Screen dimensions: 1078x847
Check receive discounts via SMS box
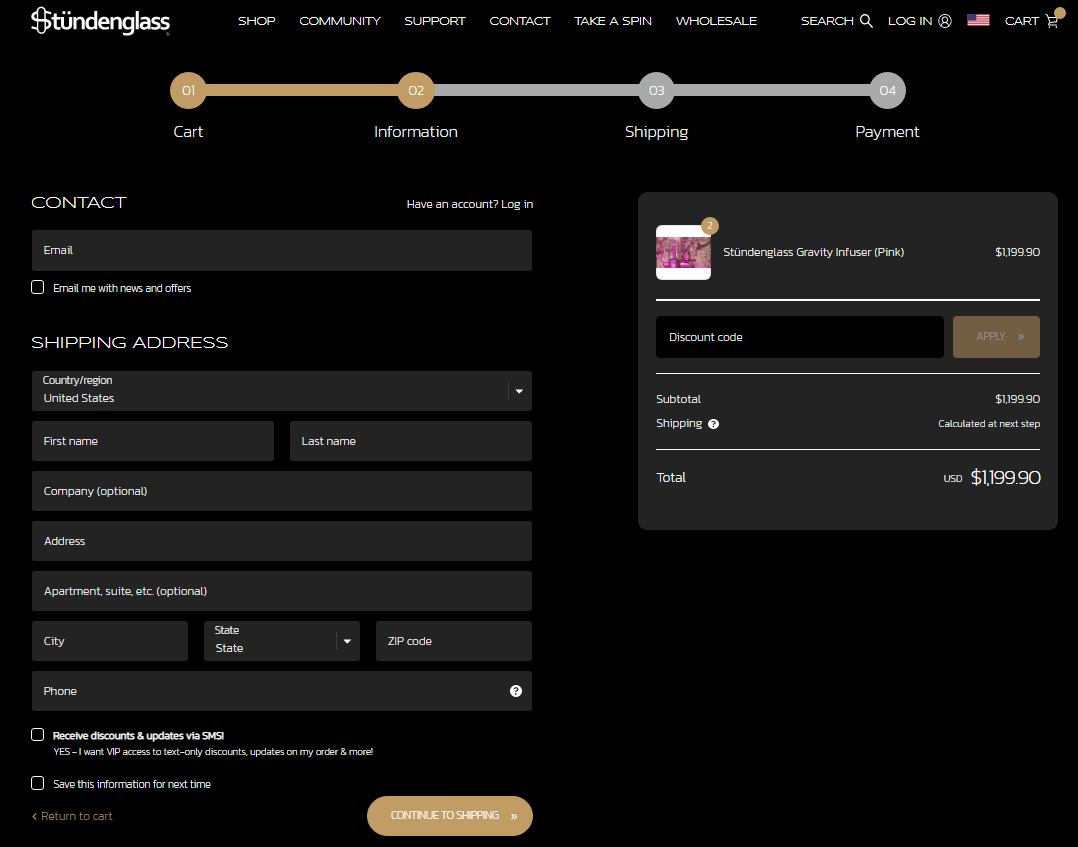point(38,734)
